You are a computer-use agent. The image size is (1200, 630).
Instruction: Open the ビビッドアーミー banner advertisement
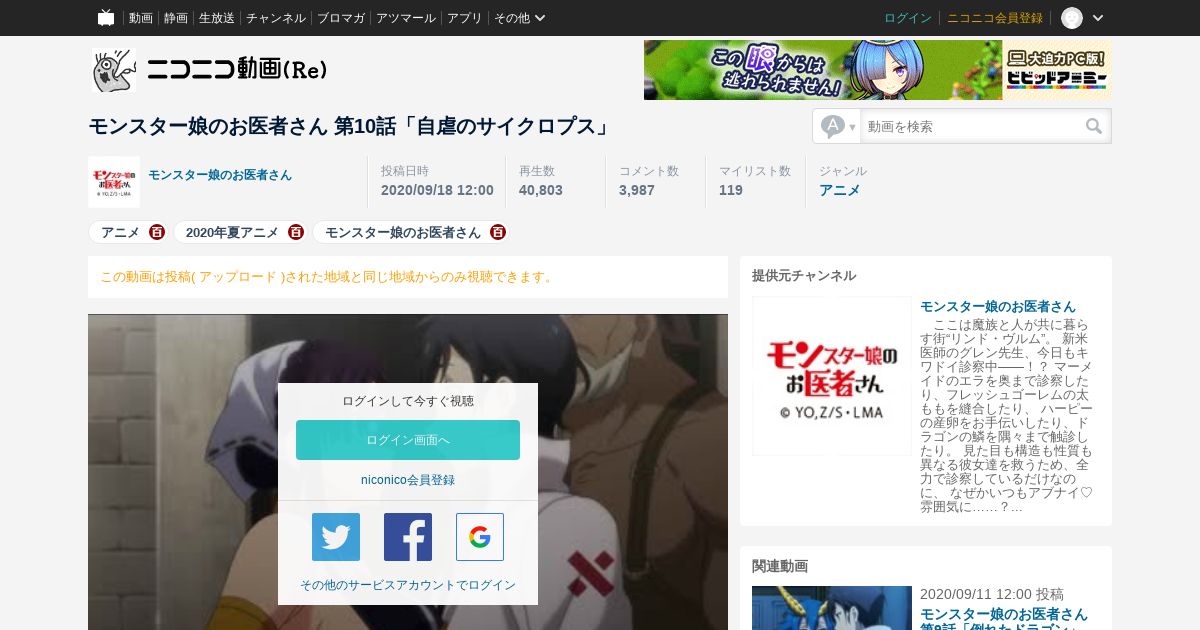click(878, 70)
